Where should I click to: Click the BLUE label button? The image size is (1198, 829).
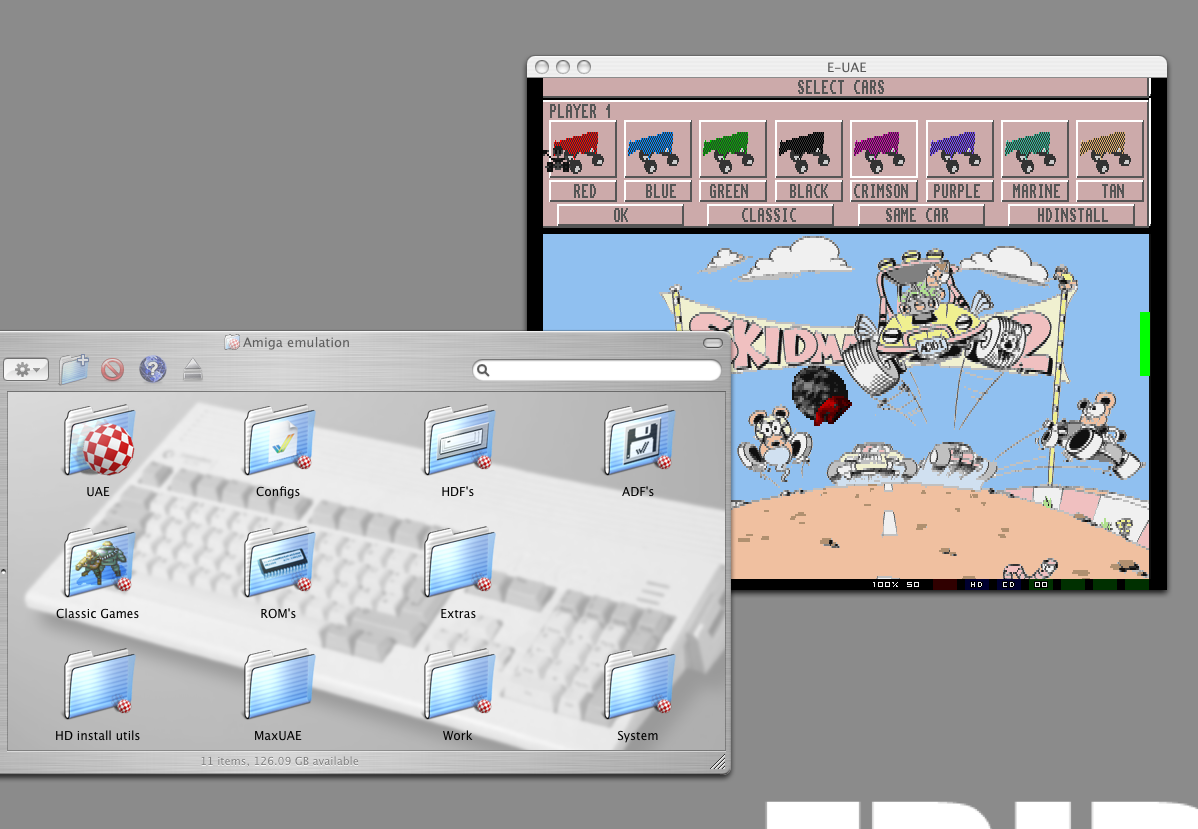pyautogui.click(x=659, y=191)
